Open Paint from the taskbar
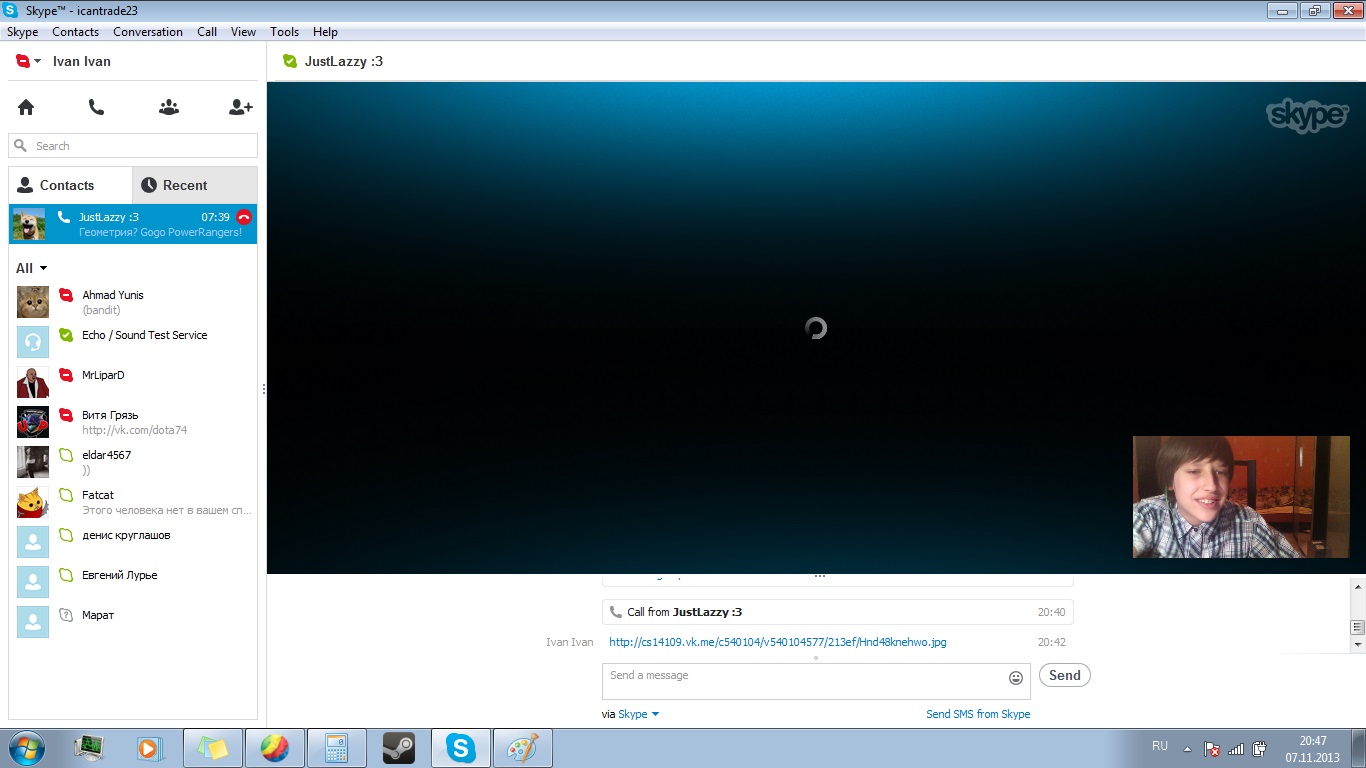 [523, 748]
